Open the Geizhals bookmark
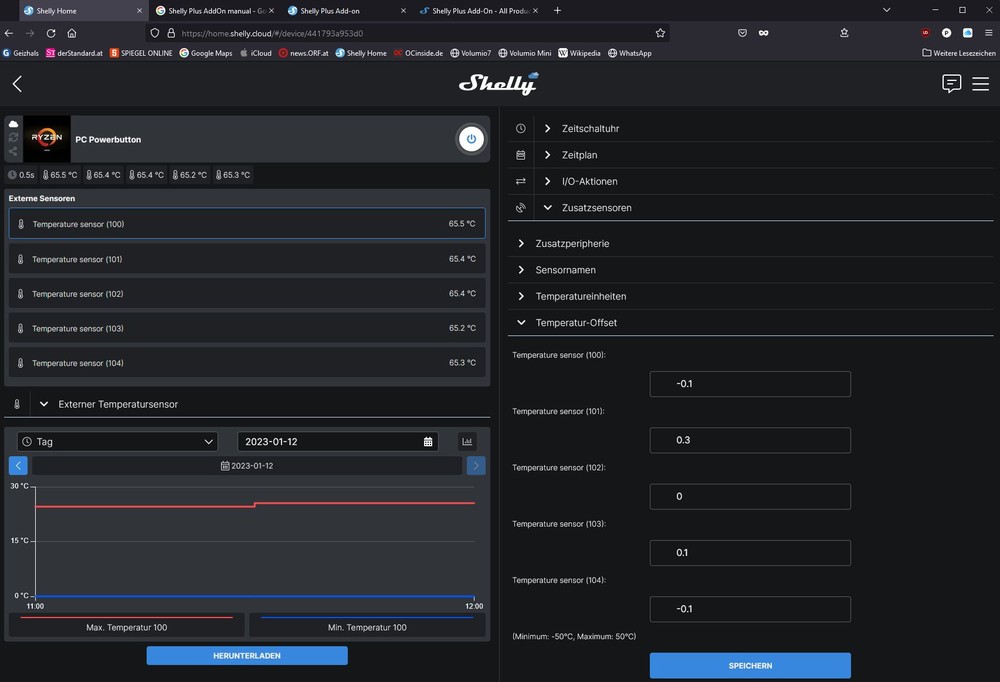Screen dimensions: 1000x682 pyautogui.click(x=21, y=53)
